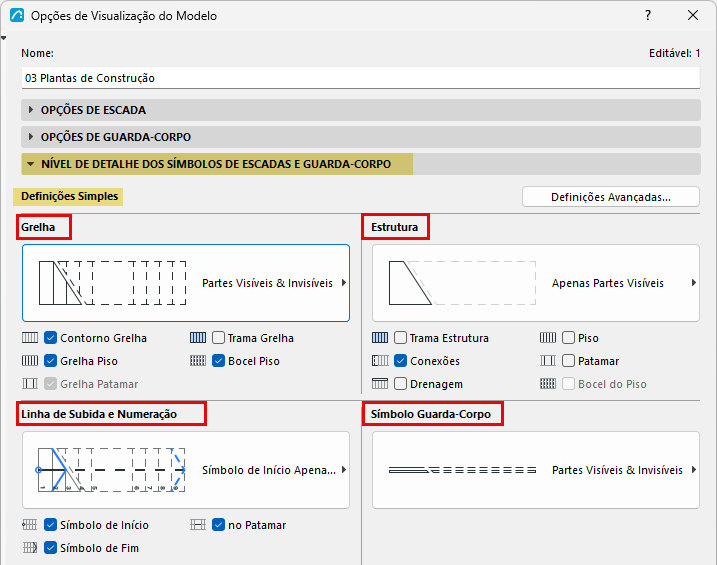
Task: Click the Linha de Subida preview thumbnail
Action: [x=112, y=470]
